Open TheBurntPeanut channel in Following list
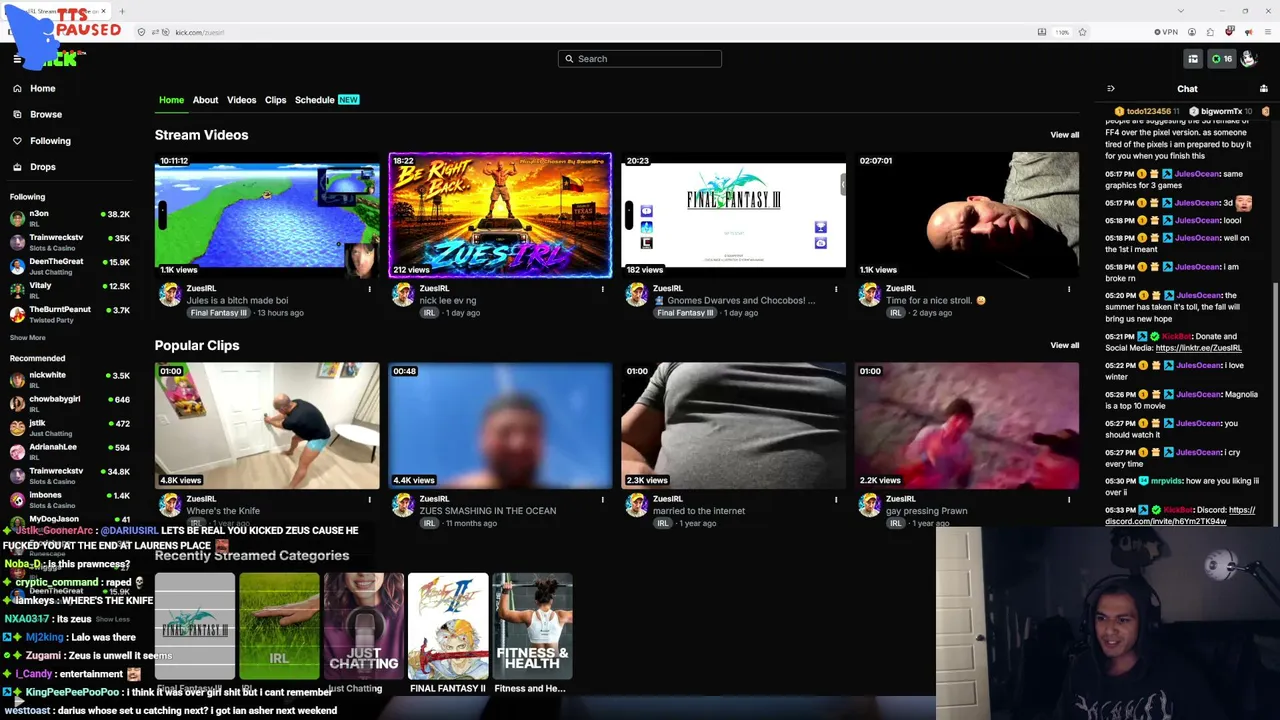 coord(70,314)
